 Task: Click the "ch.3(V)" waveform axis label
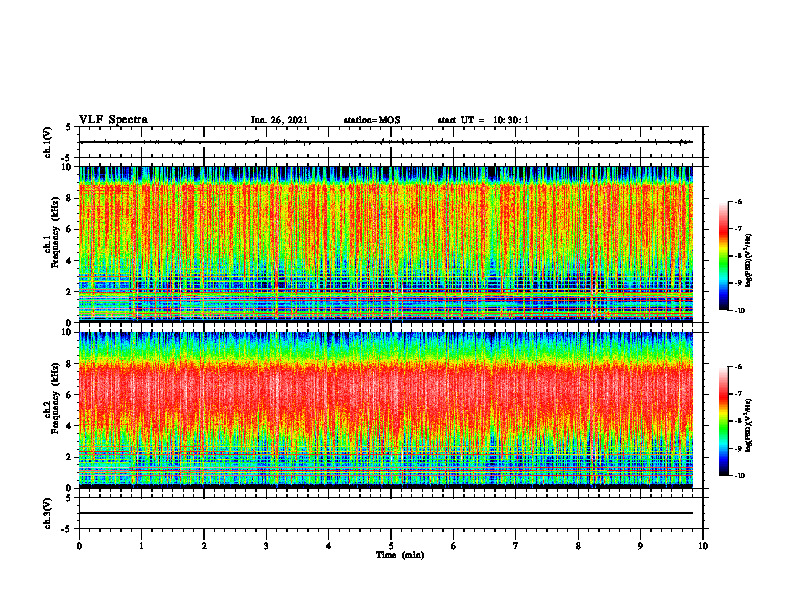(x=48, y=513)
